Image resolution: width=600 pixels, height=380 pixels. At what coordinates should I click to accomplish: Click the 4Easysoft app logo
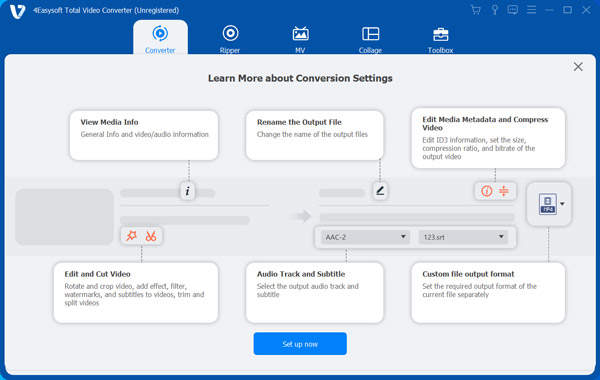click(17, 11)
